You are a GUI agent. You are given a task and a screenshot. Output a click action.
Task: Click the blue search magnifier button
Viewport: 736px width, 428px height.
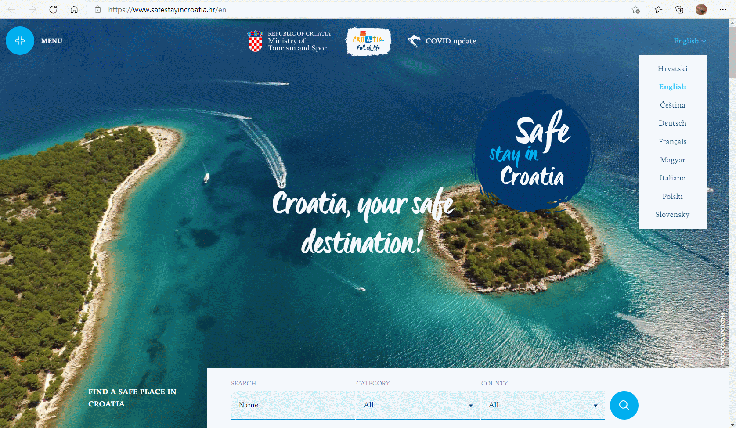(624, 405)
